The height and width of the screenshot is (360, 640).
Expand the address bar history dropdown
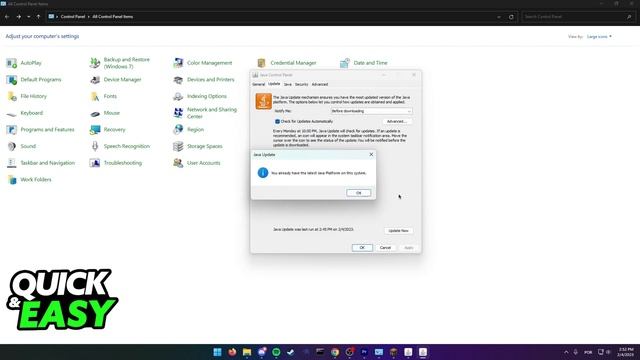click(499, 17)
